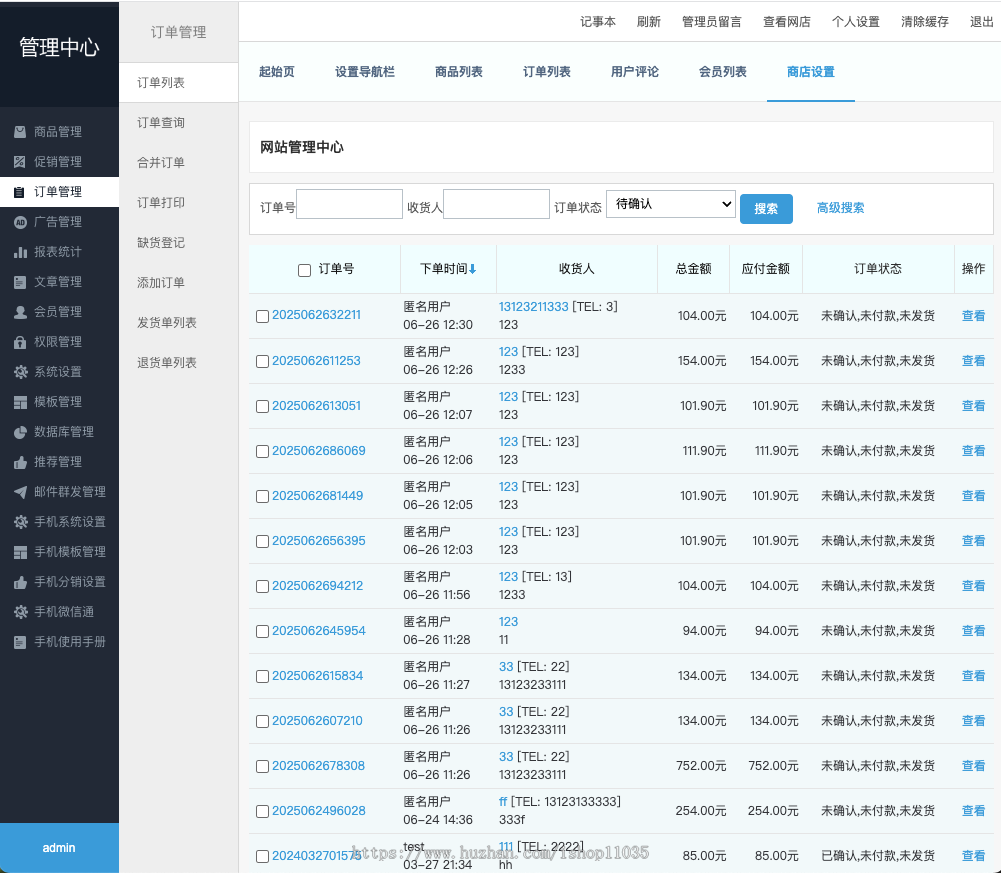Click the 报表统计 bar chart icon
The image size is (1001, 873).
click(20, 252)
